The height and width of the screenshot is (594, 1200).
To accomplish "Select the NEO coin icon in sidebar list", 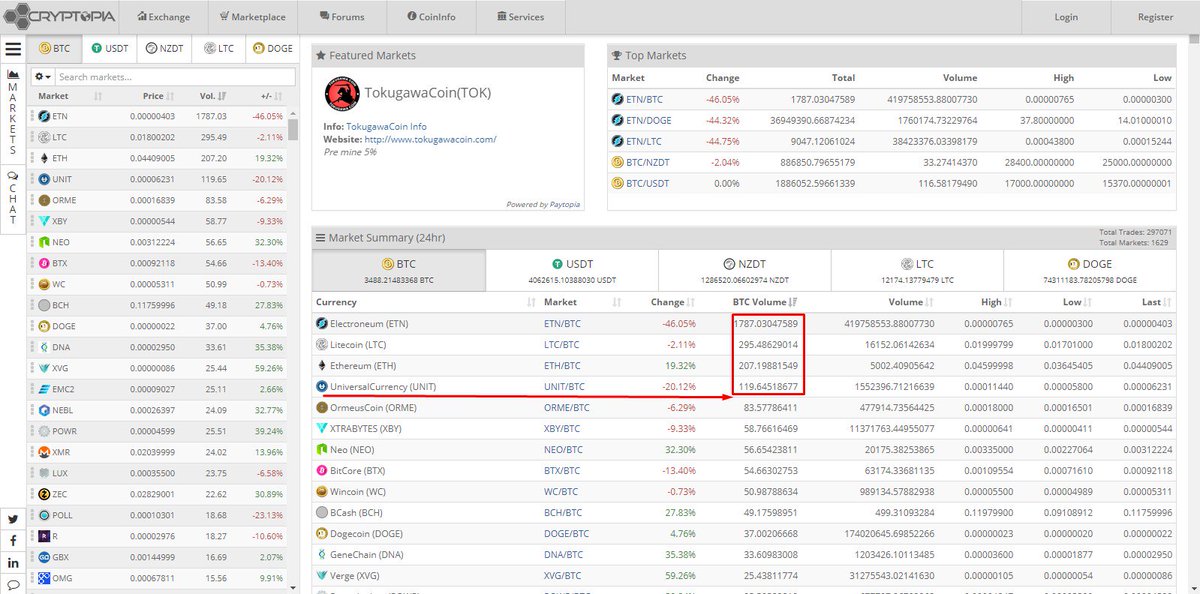I will pyautogui.click(x=44, y=242).
